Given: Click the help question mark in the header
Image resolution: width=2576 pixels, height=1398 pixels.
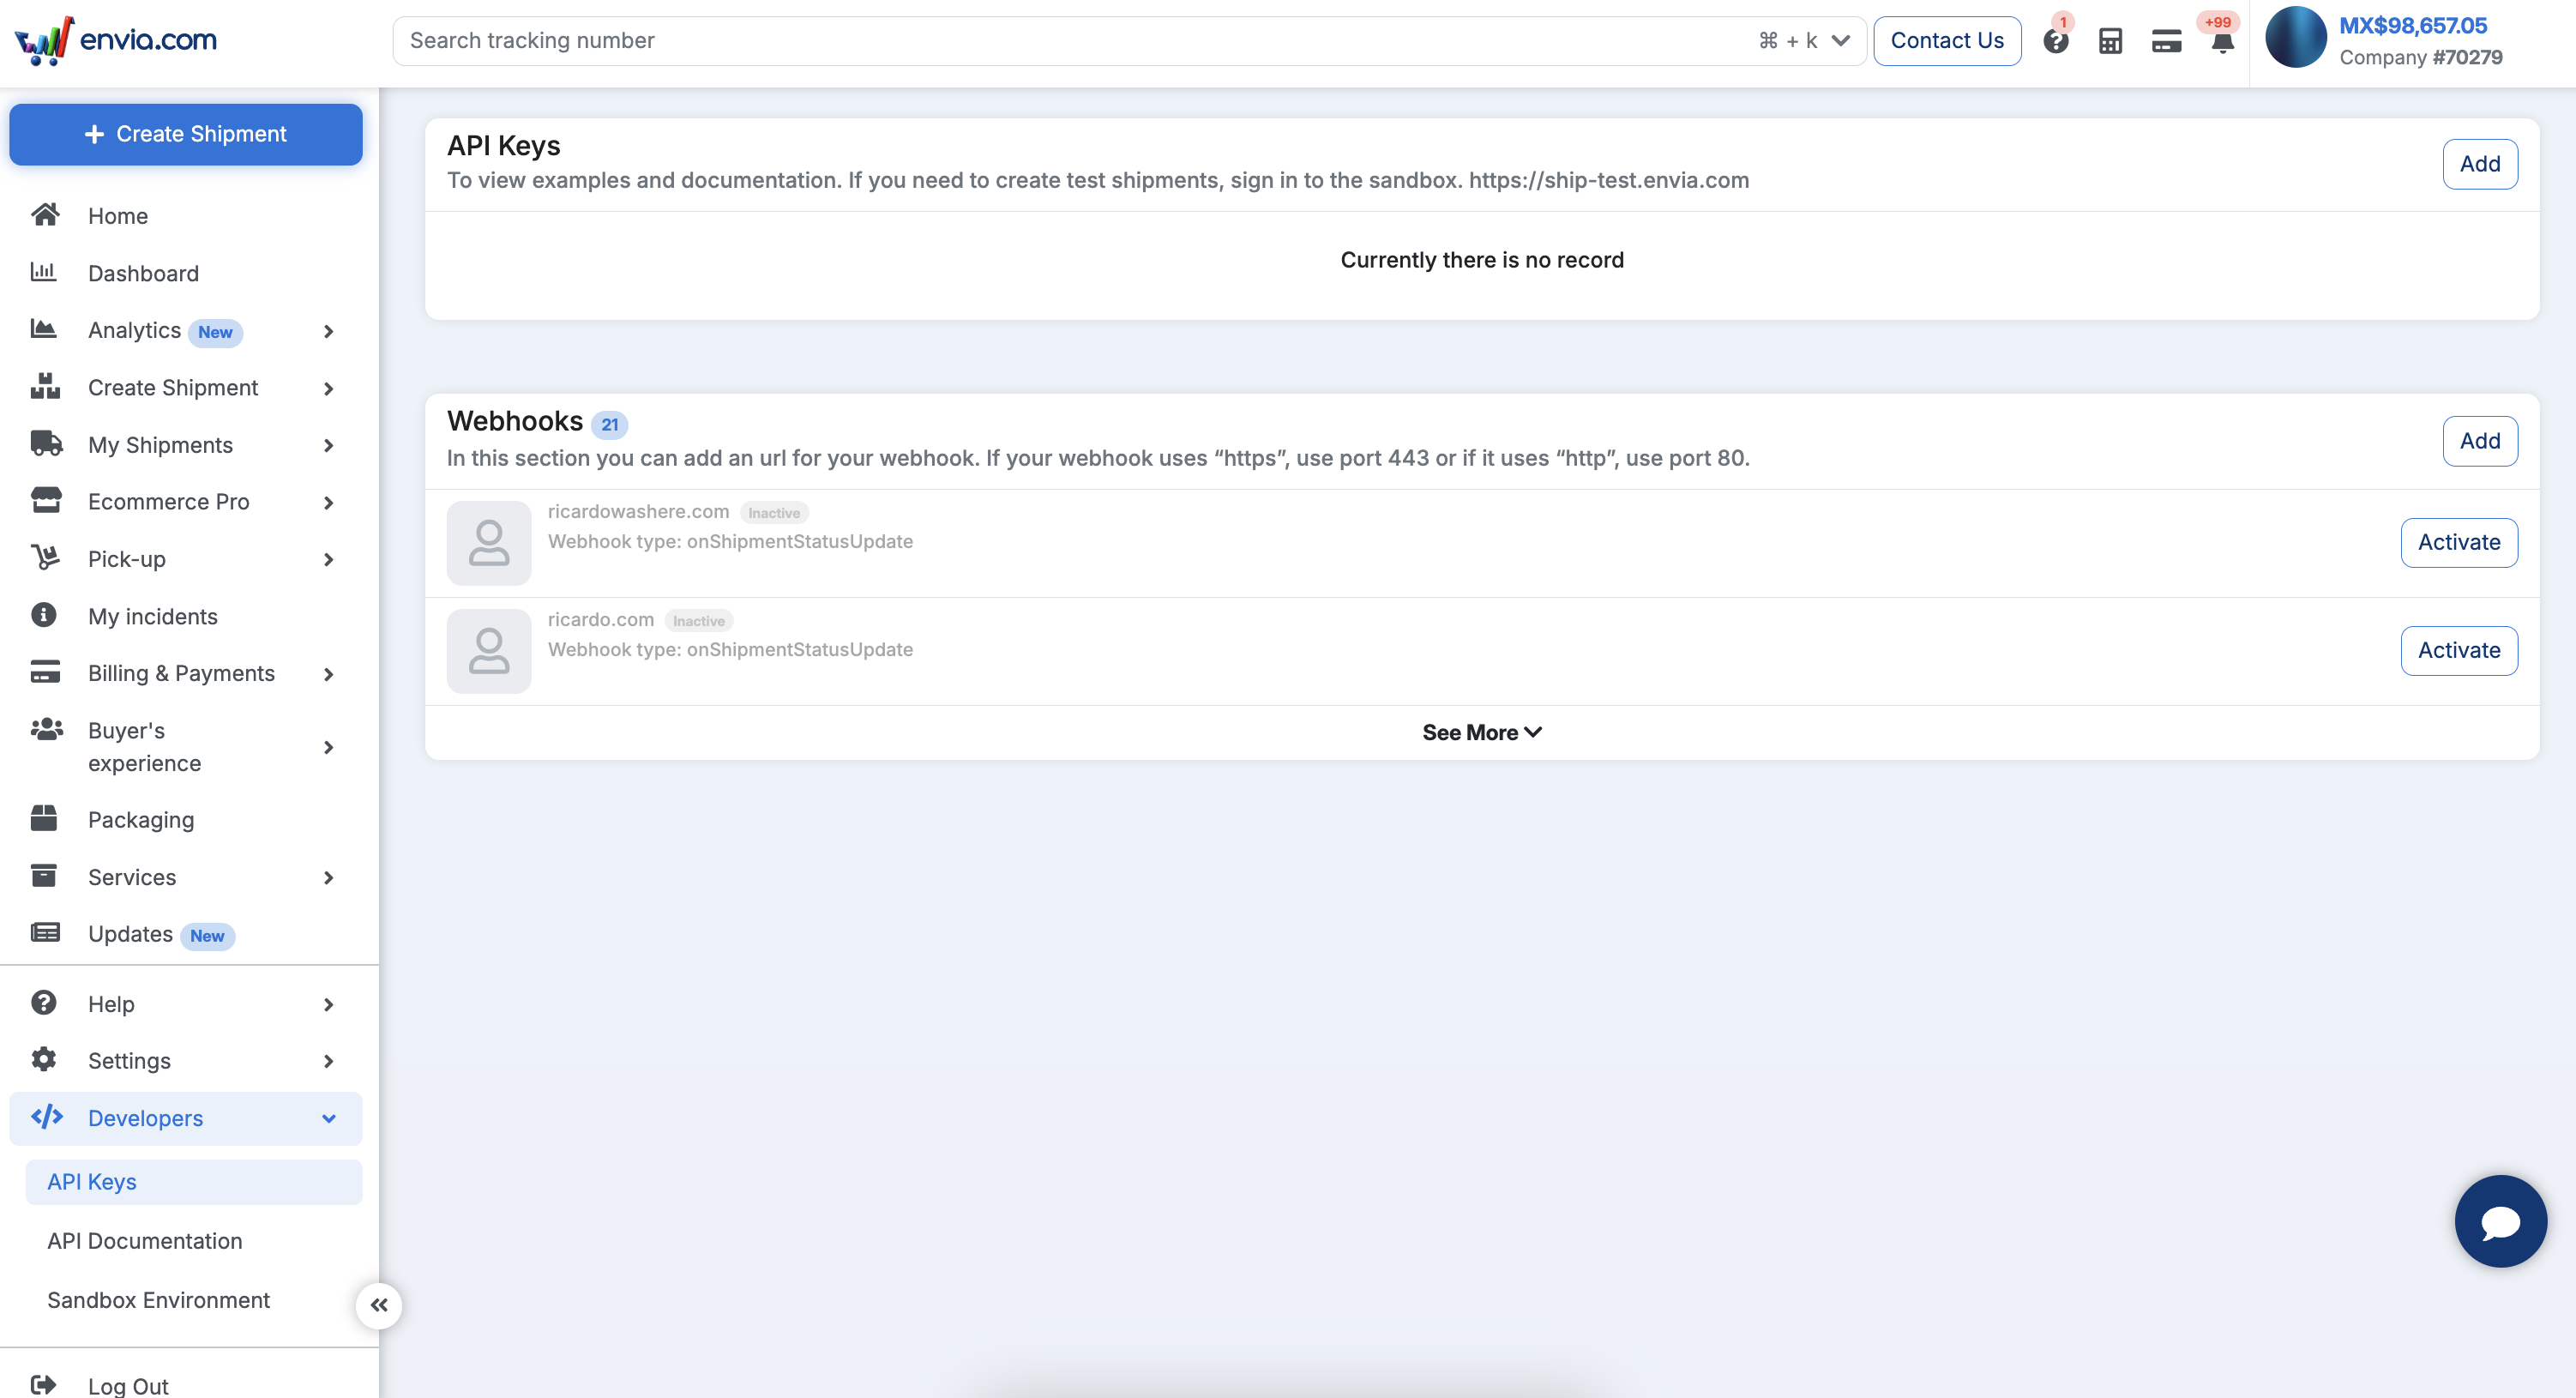Looking at the screenshot, I should tap(2055, 41).
